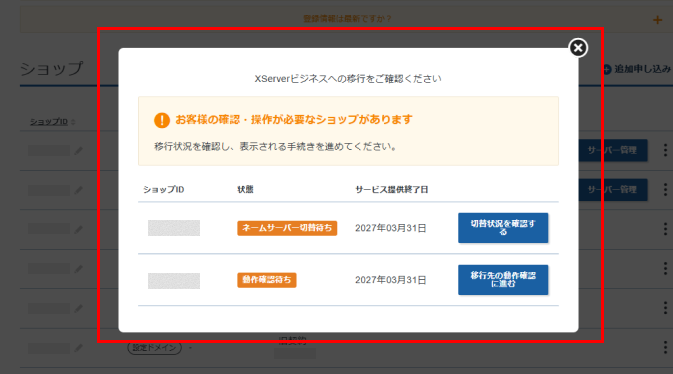
Task: Sort by ショップID in background table
Action: pos(52,122)
